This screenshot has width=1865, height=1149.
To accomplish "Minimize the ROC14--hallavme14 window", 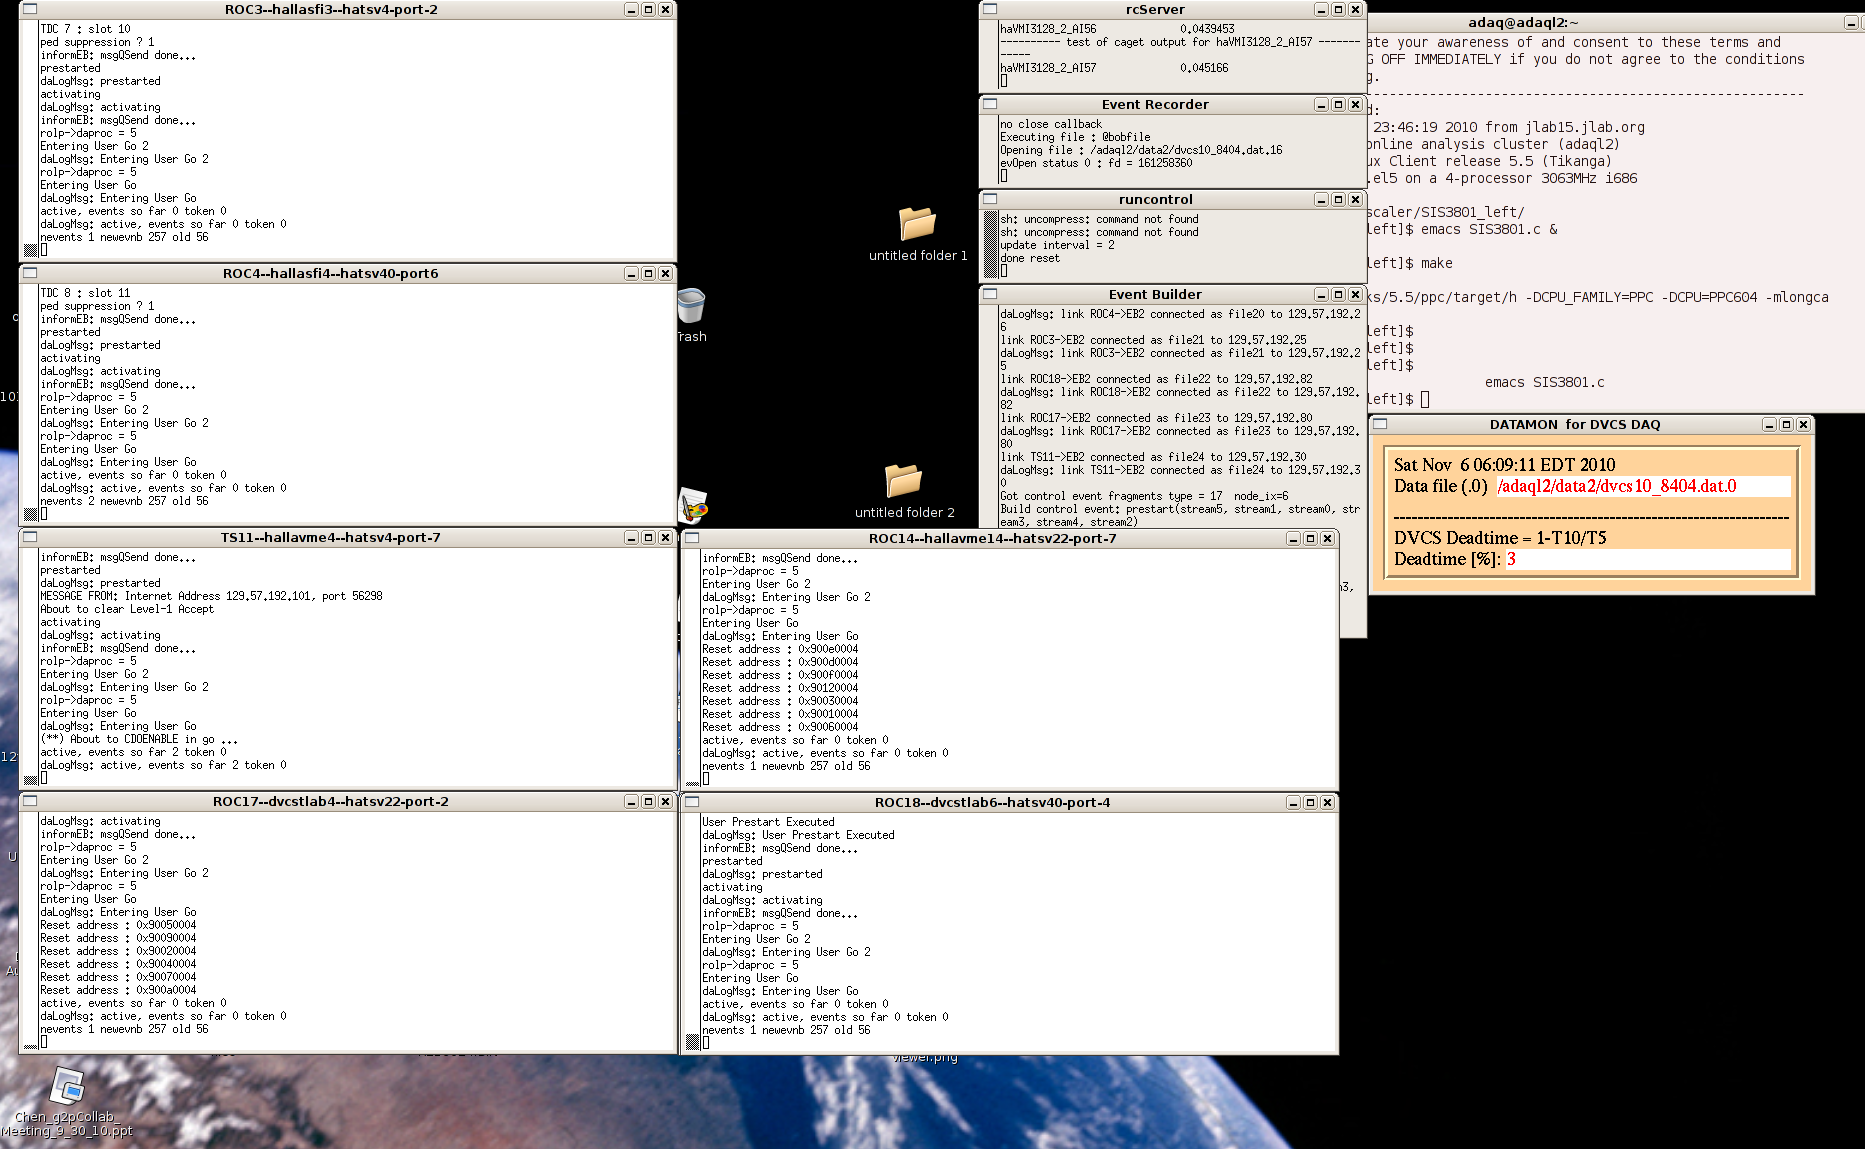I will [x=1293, y=538].
